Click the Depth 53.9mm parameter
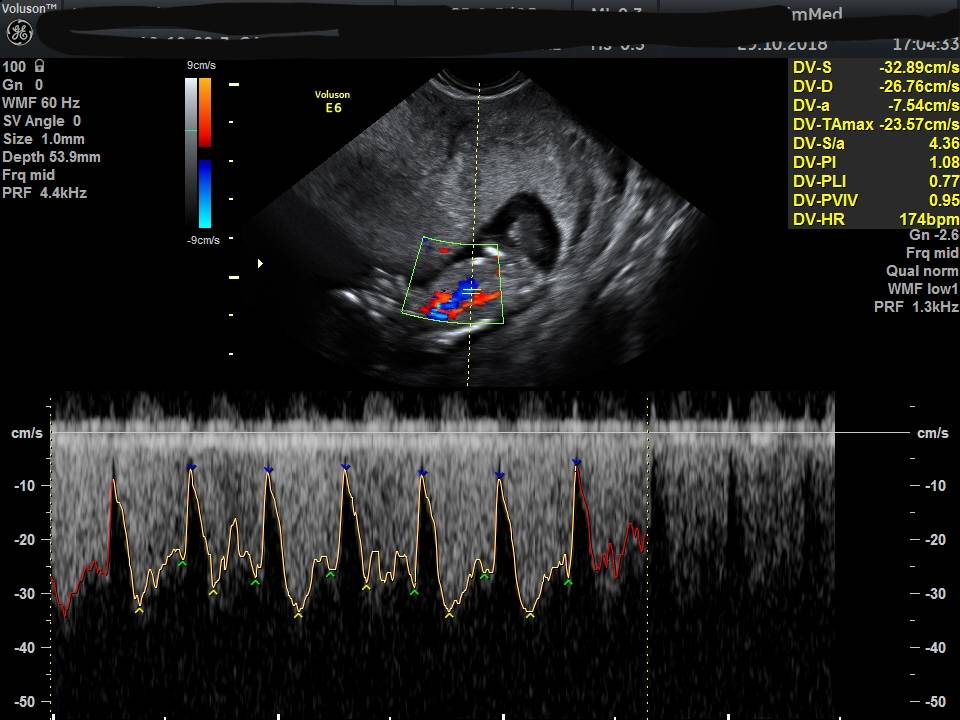Screen dimensions: 960x720 click(x=51, y=157)
